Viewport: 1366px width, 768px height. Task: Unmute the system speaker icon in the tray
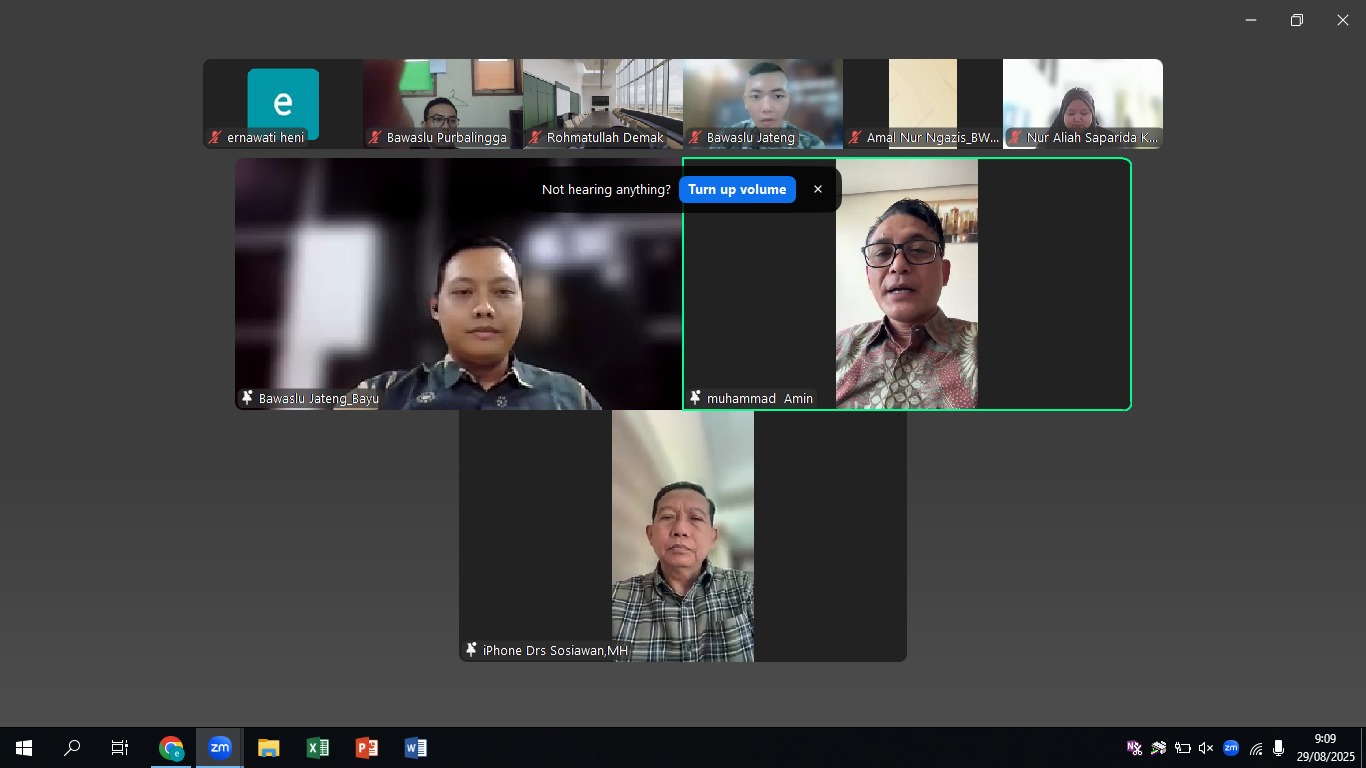(1205, 747)
